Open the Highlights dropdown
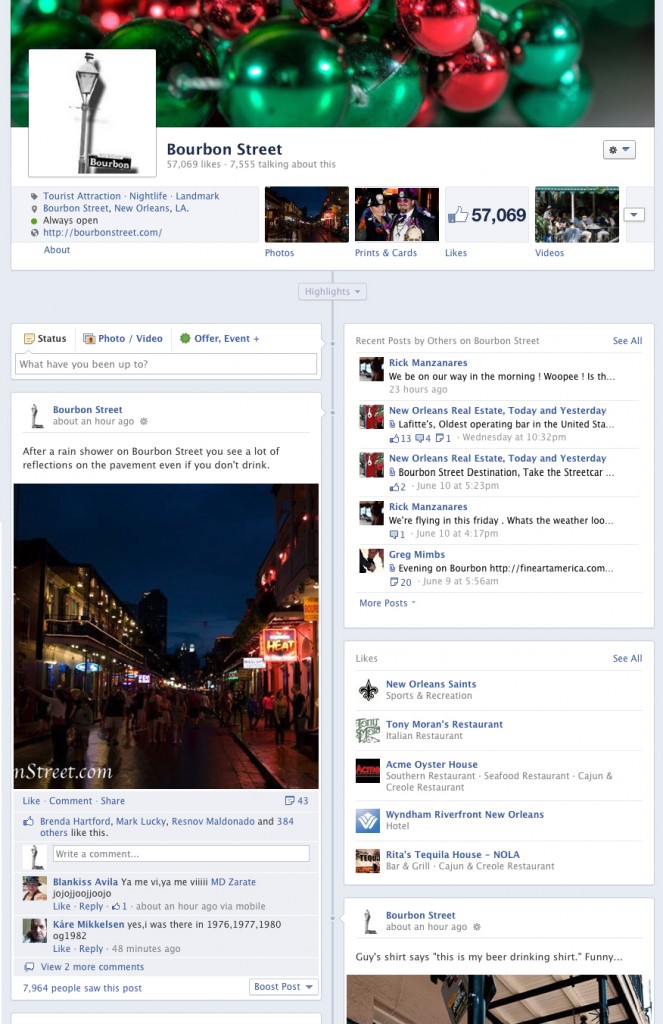Viewport: 663px width, 1024px height. pyautogui.click(x=332, y=291)
